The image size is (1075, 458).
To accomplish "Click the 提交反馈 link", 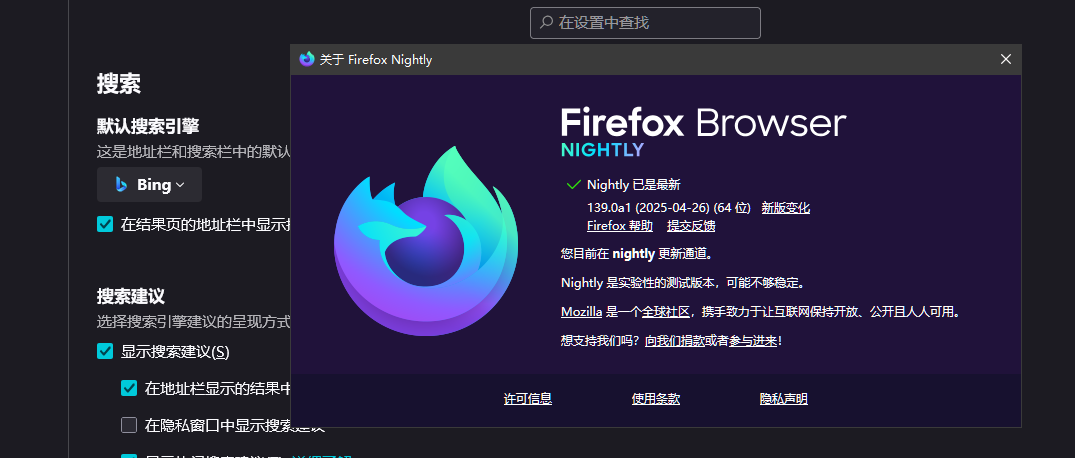I will pos(691,226).
